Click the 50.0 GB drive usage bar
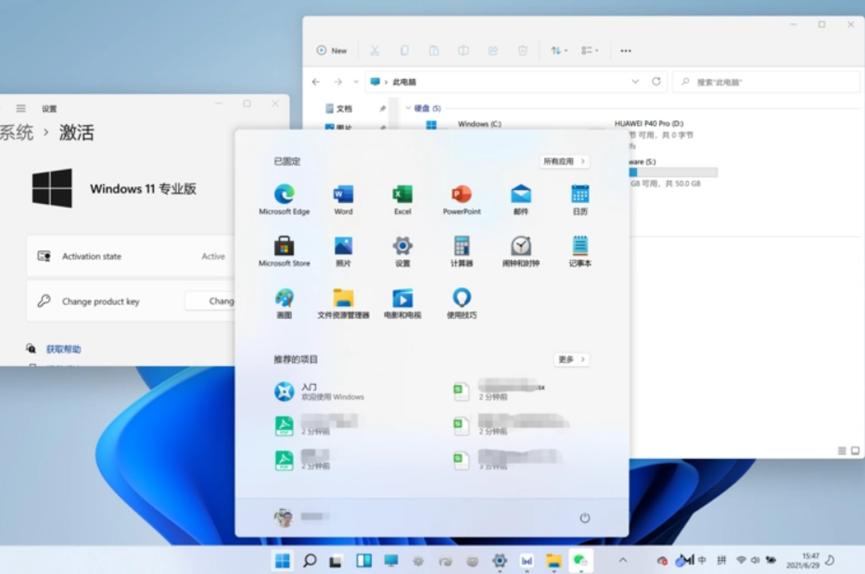The width and height of the screenshot is (865, 574). click(x=674, y=173)
